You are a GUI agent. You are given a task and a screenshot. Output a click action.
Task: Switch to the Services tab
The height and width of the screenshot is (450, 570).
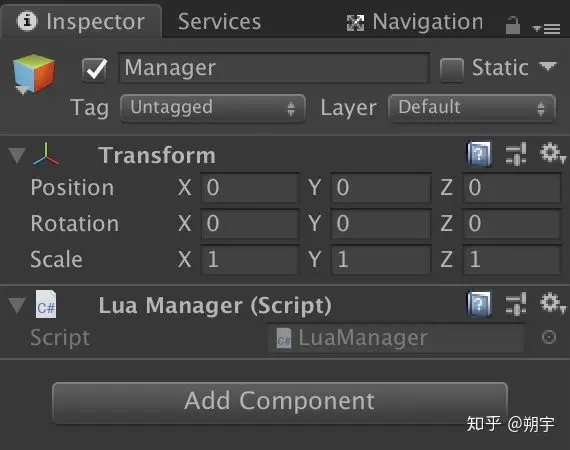pyautogui.click(x=220, y=21)
